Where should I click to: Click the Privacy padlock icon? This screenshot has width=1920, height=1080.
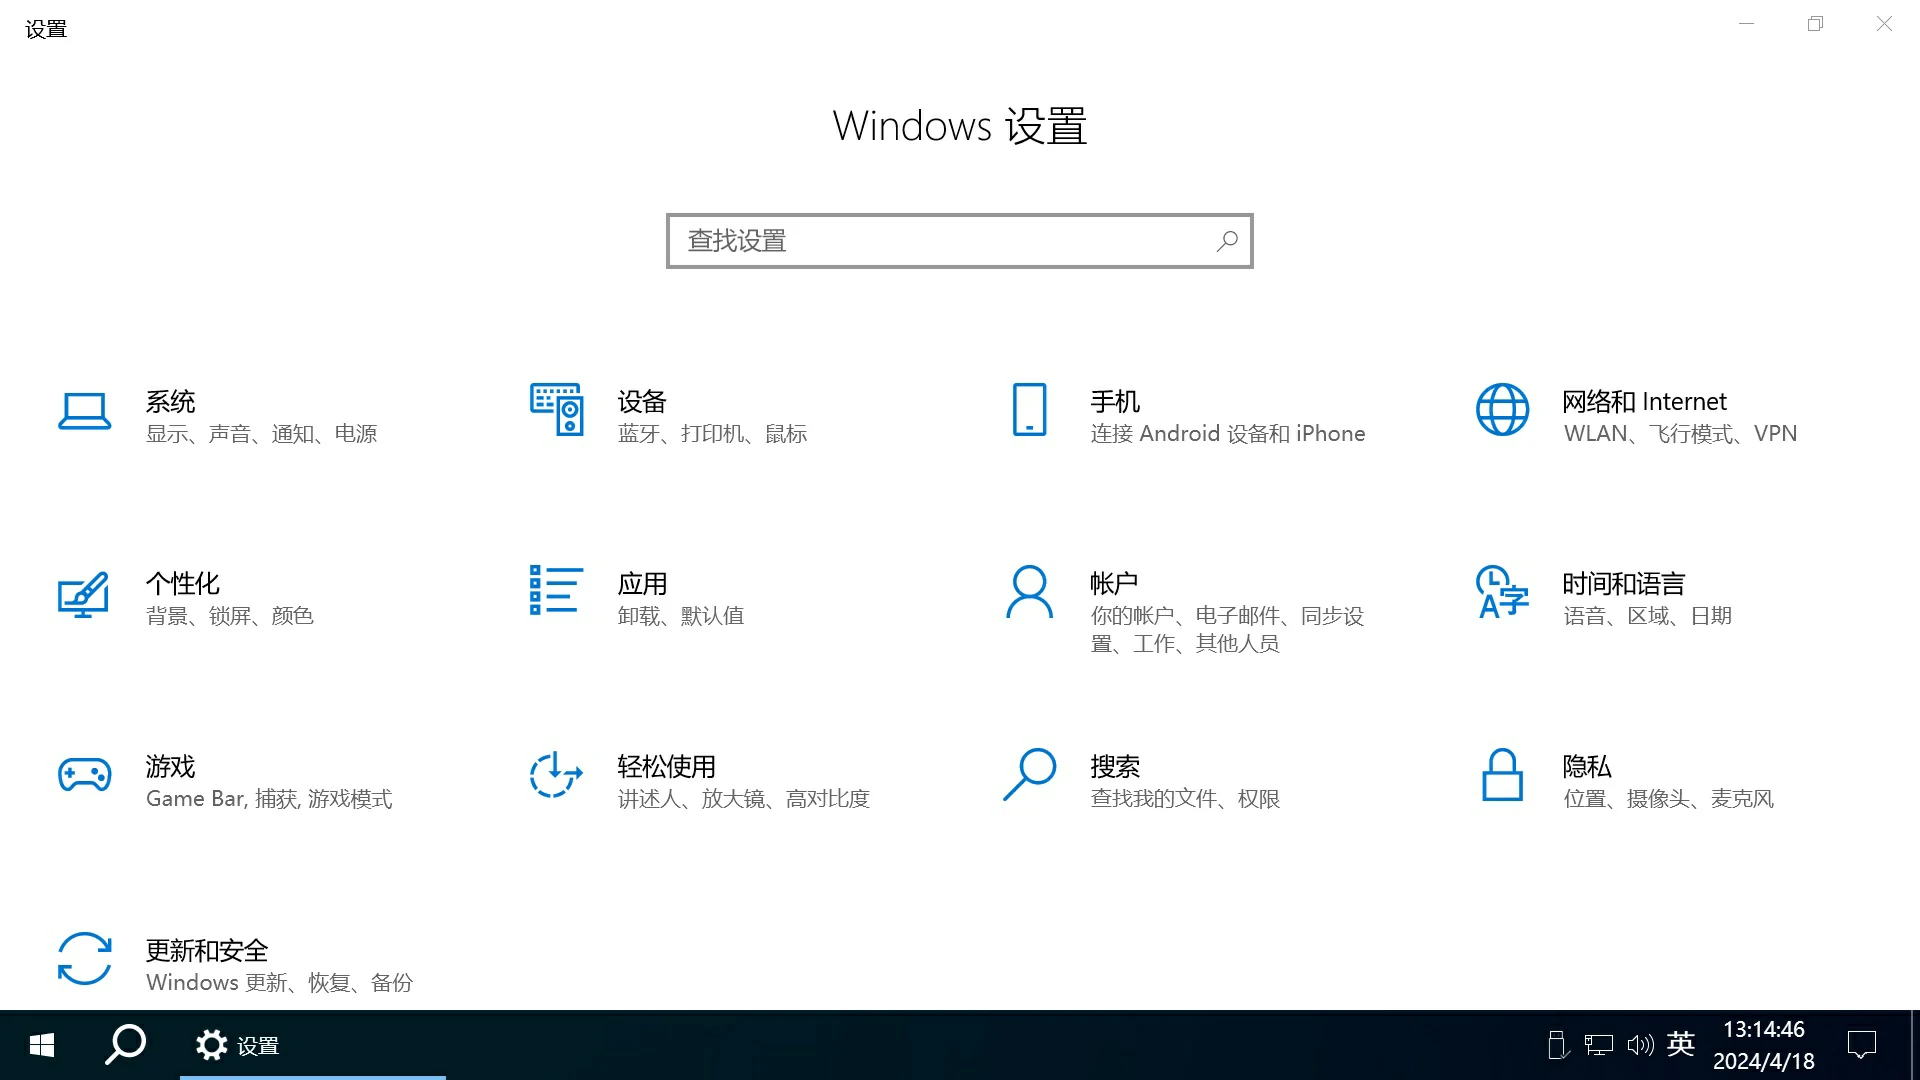(x=1502, y=775)
